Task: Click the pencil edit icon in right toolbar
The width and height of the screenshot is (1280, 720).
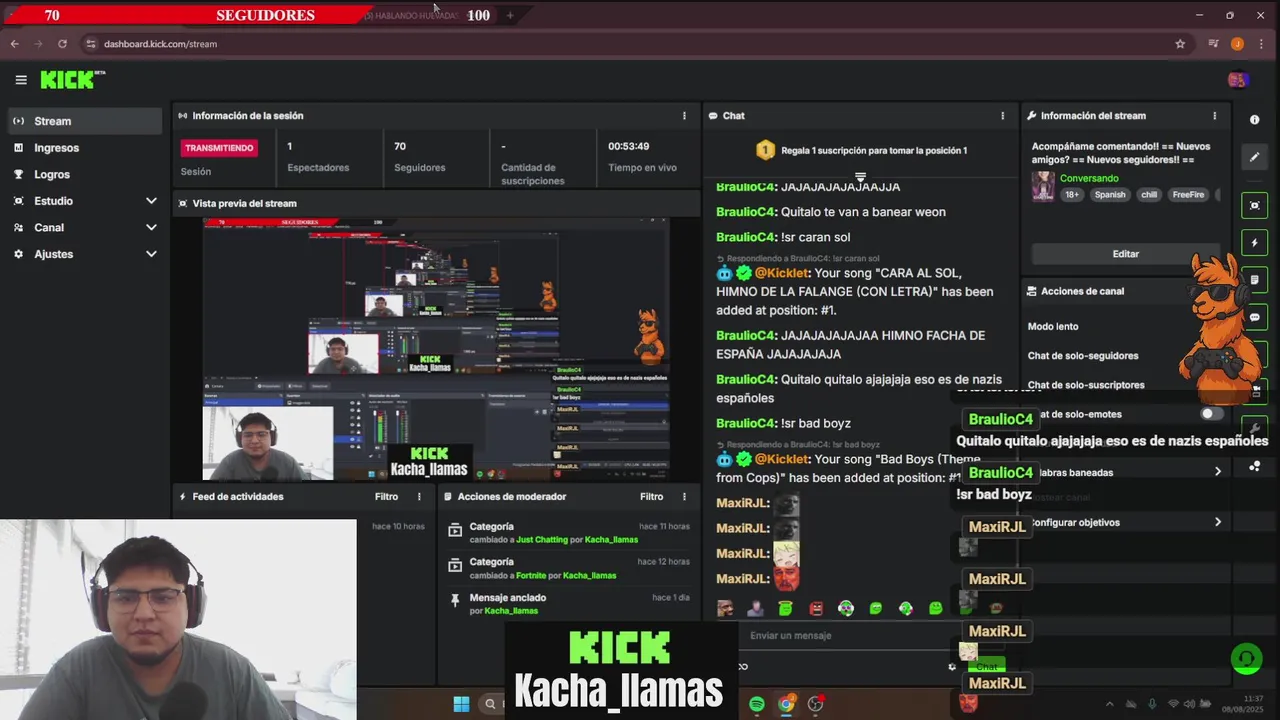Action: 1254,157
